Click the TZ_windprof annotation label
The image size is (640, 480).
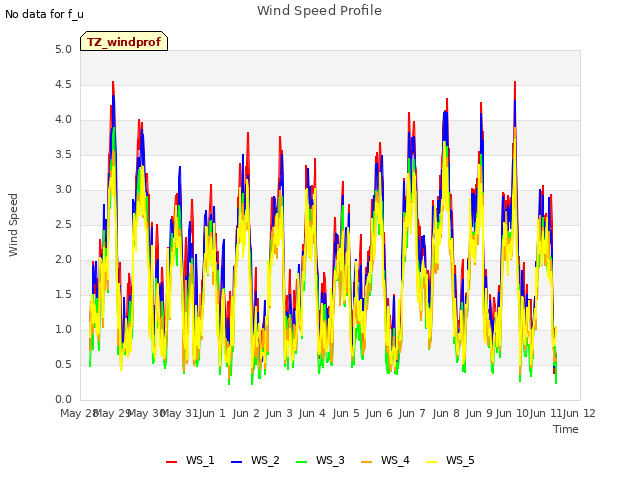pyautogui.click(x=124, y=41)
